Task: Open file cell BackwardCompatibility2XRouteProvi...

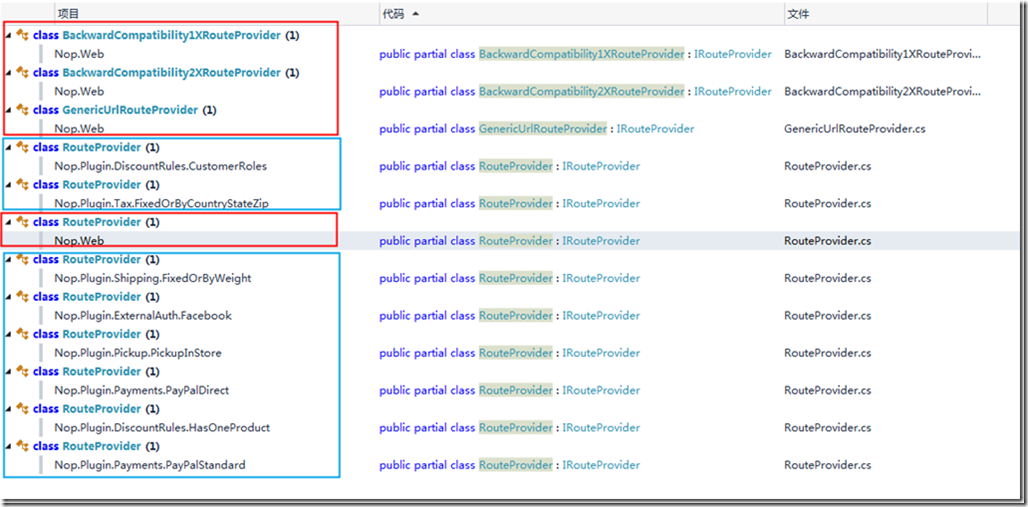Action: [883, 91]
